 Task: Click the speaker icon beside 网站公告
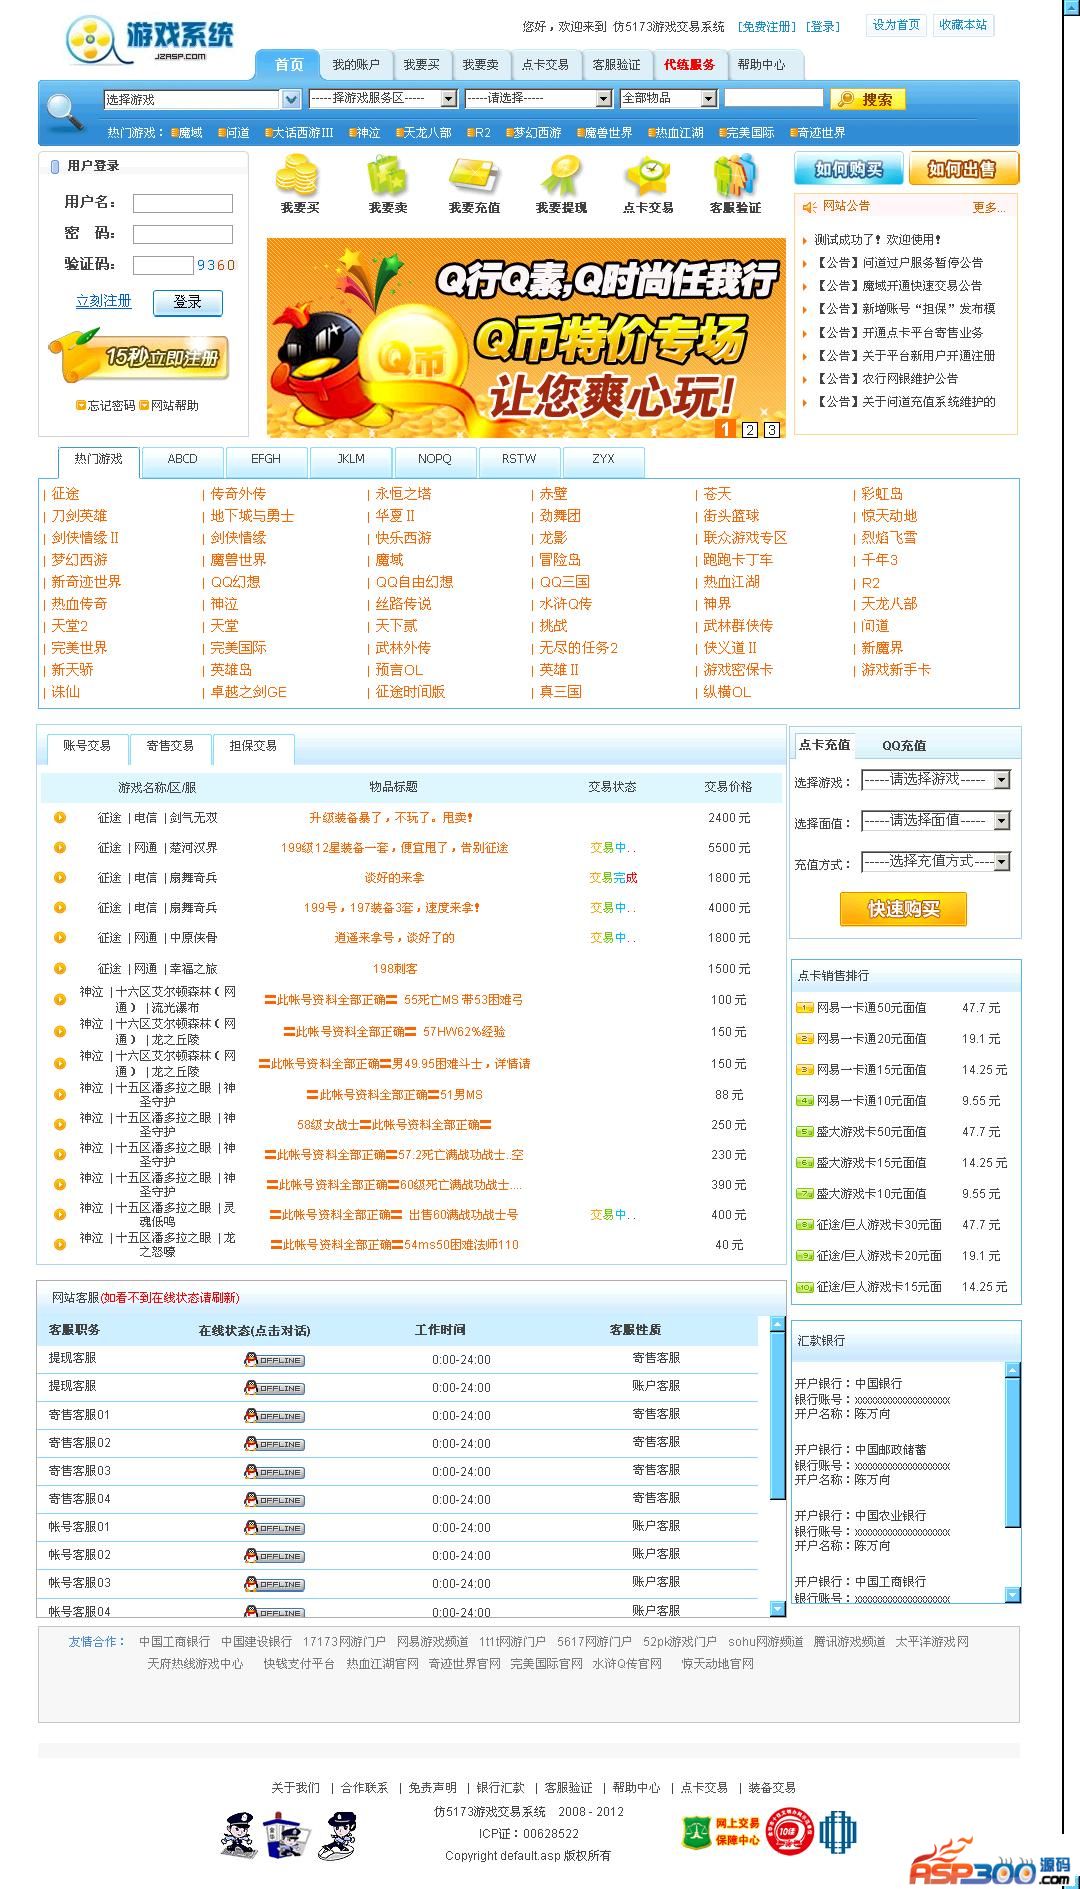click(x=810, y=206)
